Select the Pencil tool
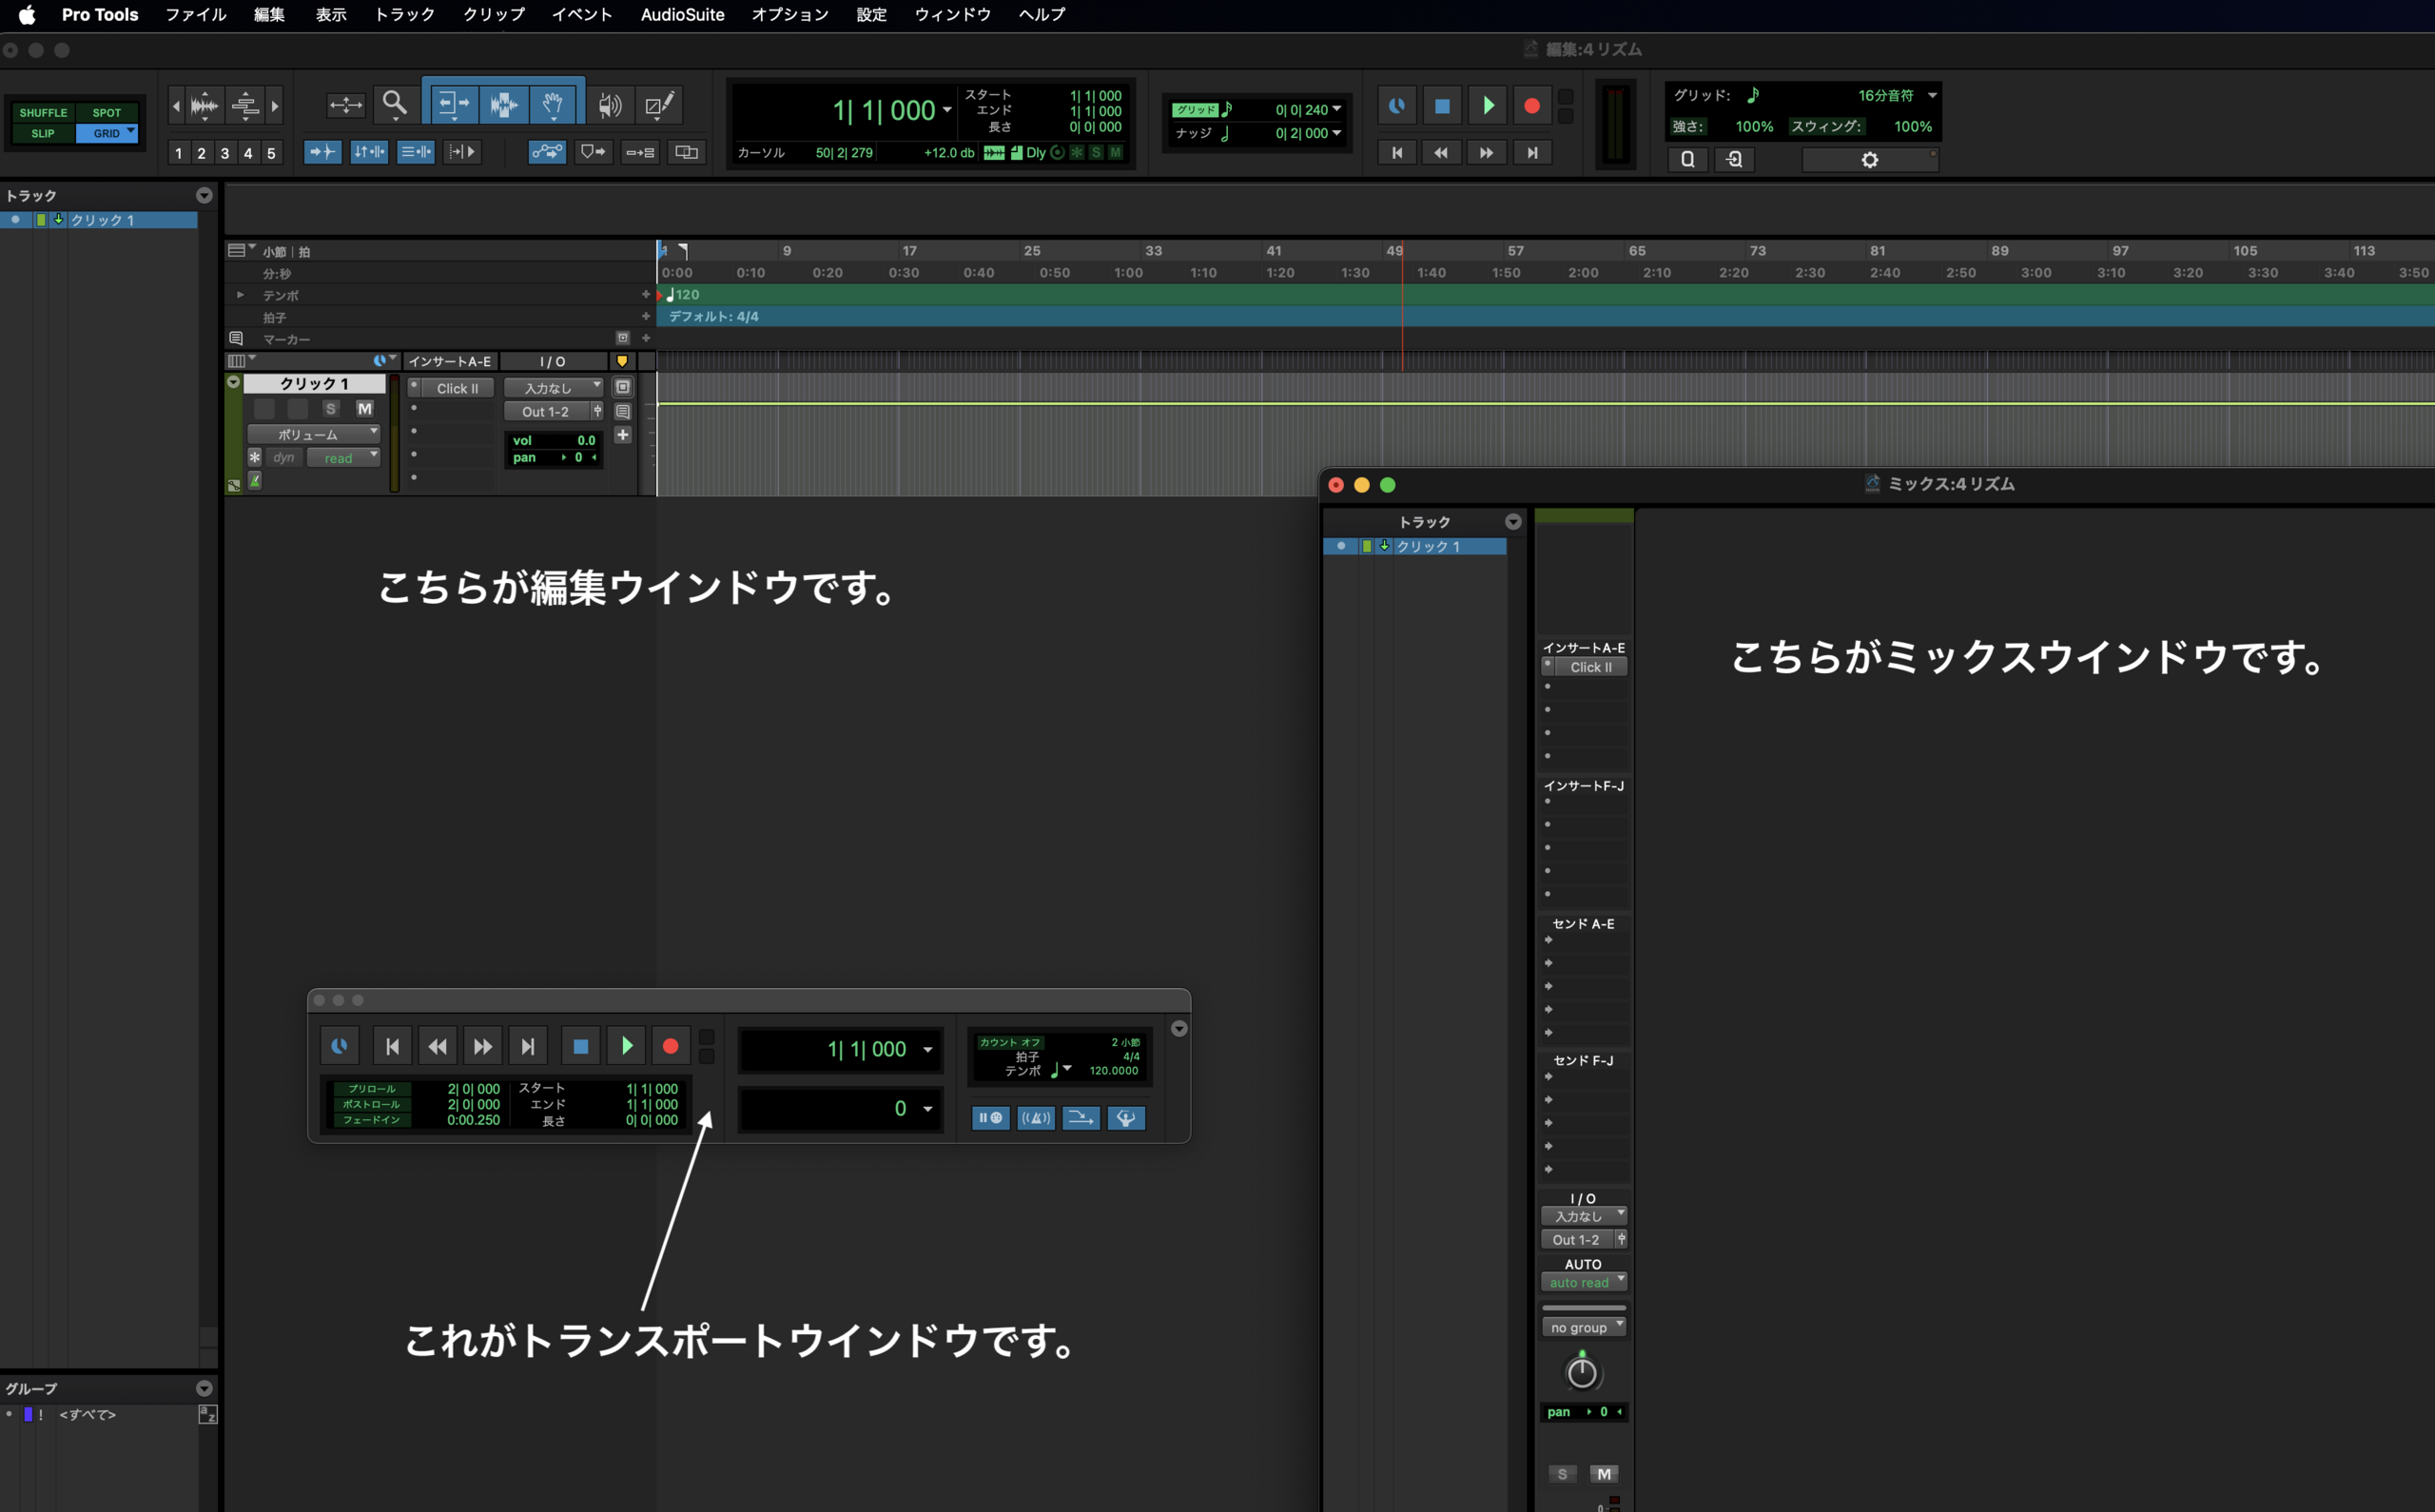2435x1512 pixels. (x=659, y=104)
